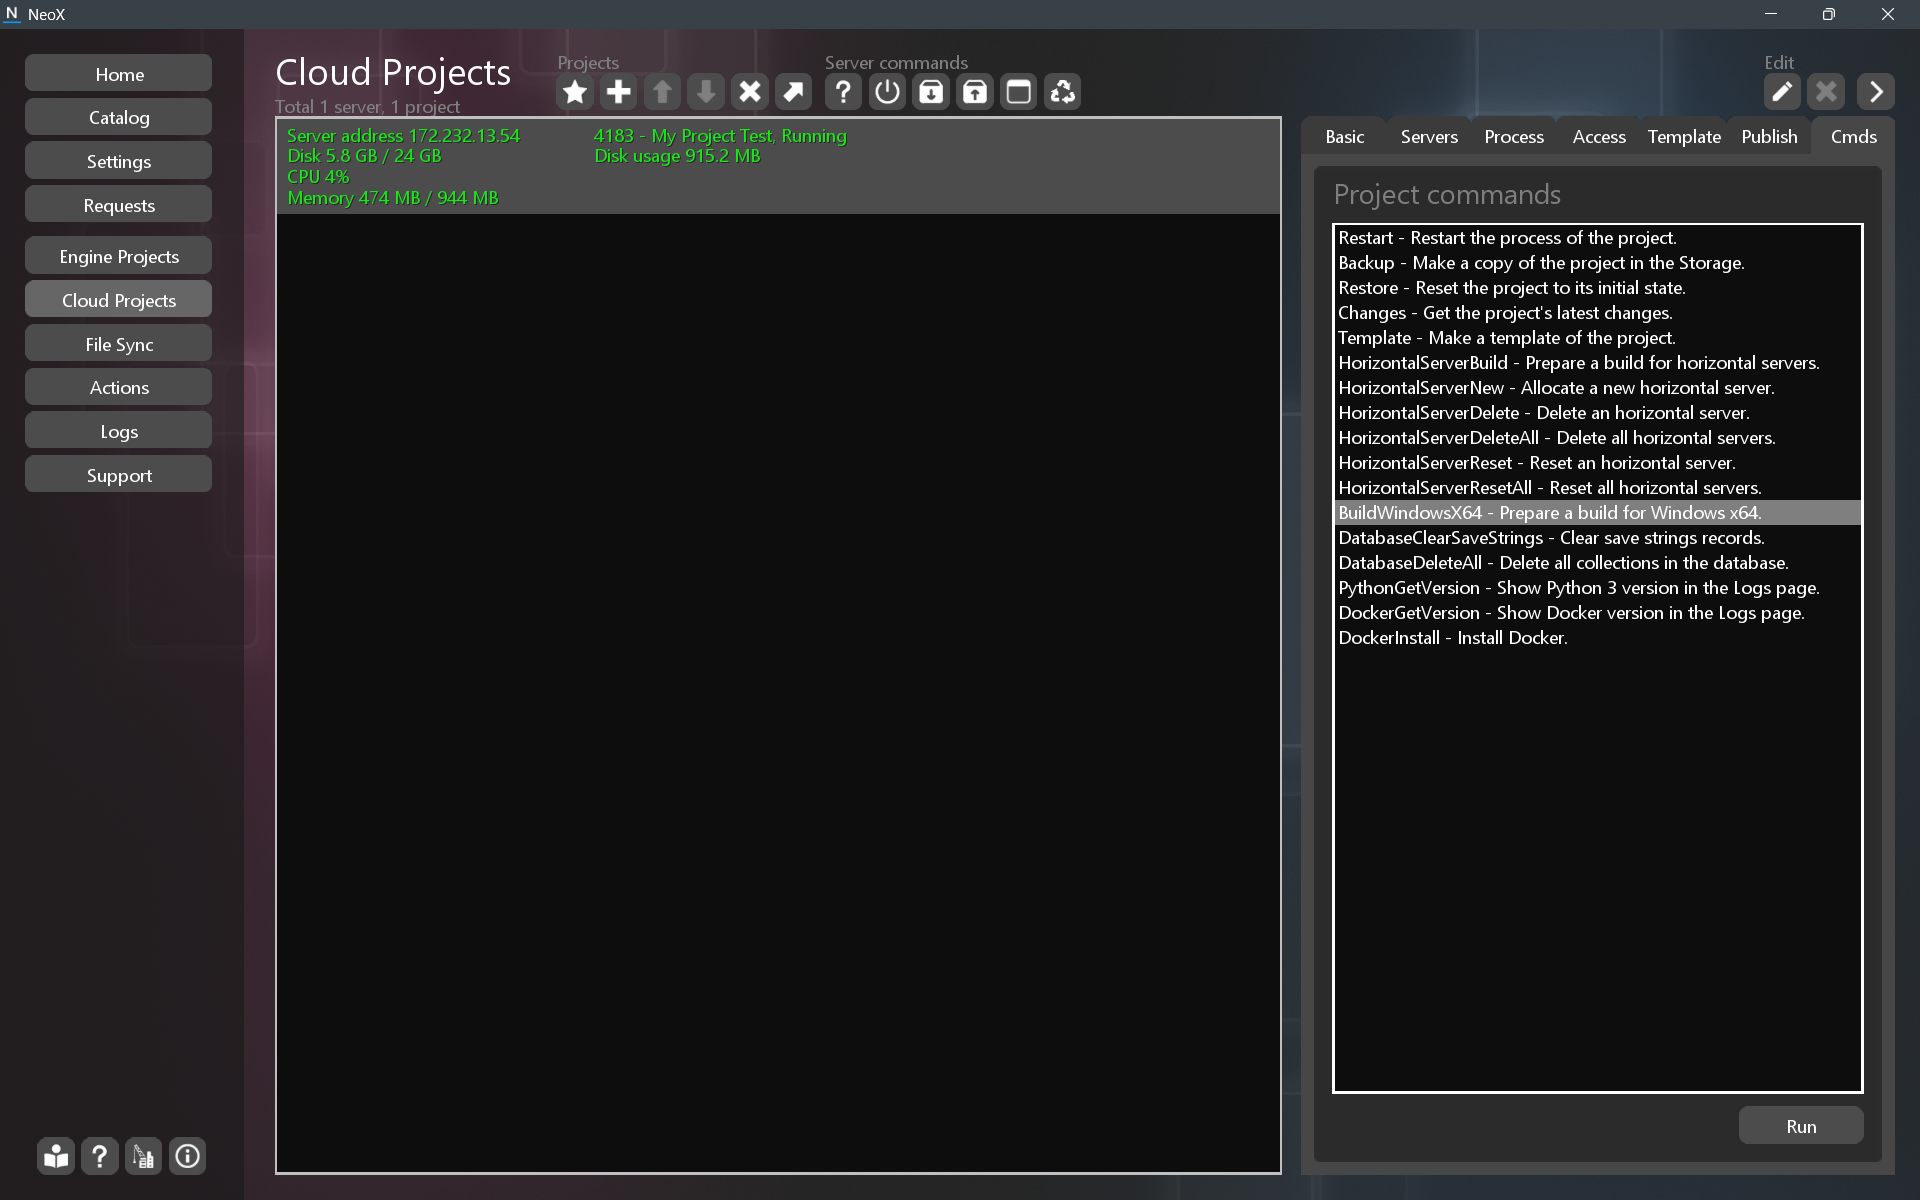The width and height of the screenshot is (1920, 1200).
Task: Click the info icon at bottom left
Action: click(x=187, y=1157)
